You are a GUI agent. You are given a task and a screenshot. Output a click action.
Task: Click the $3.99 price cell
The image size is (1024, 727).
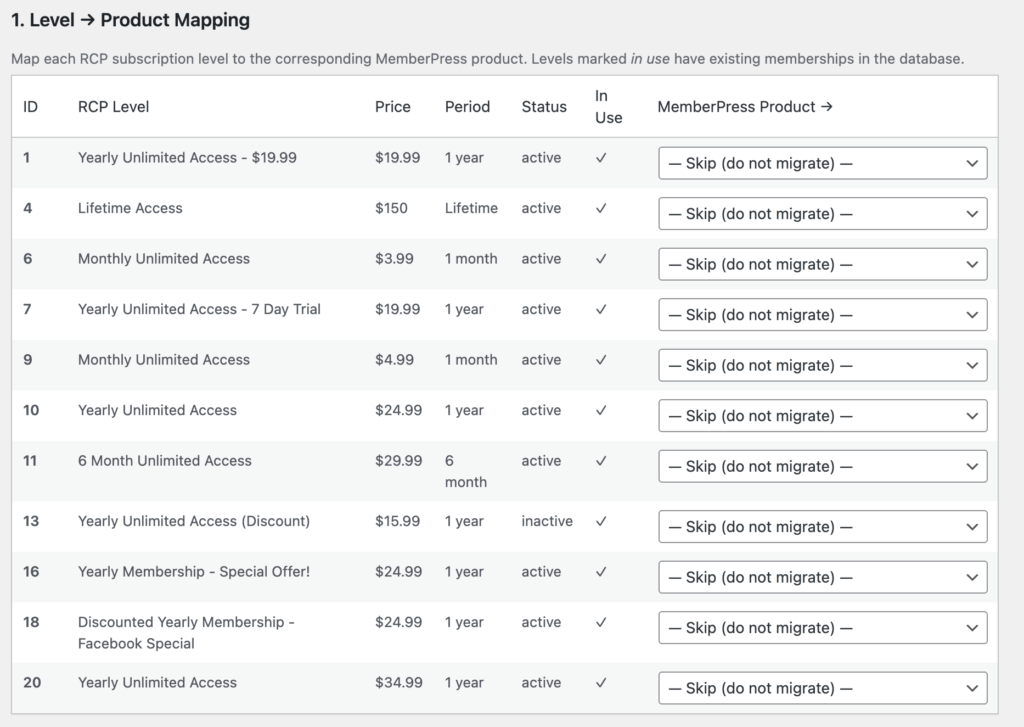(394, 259)
